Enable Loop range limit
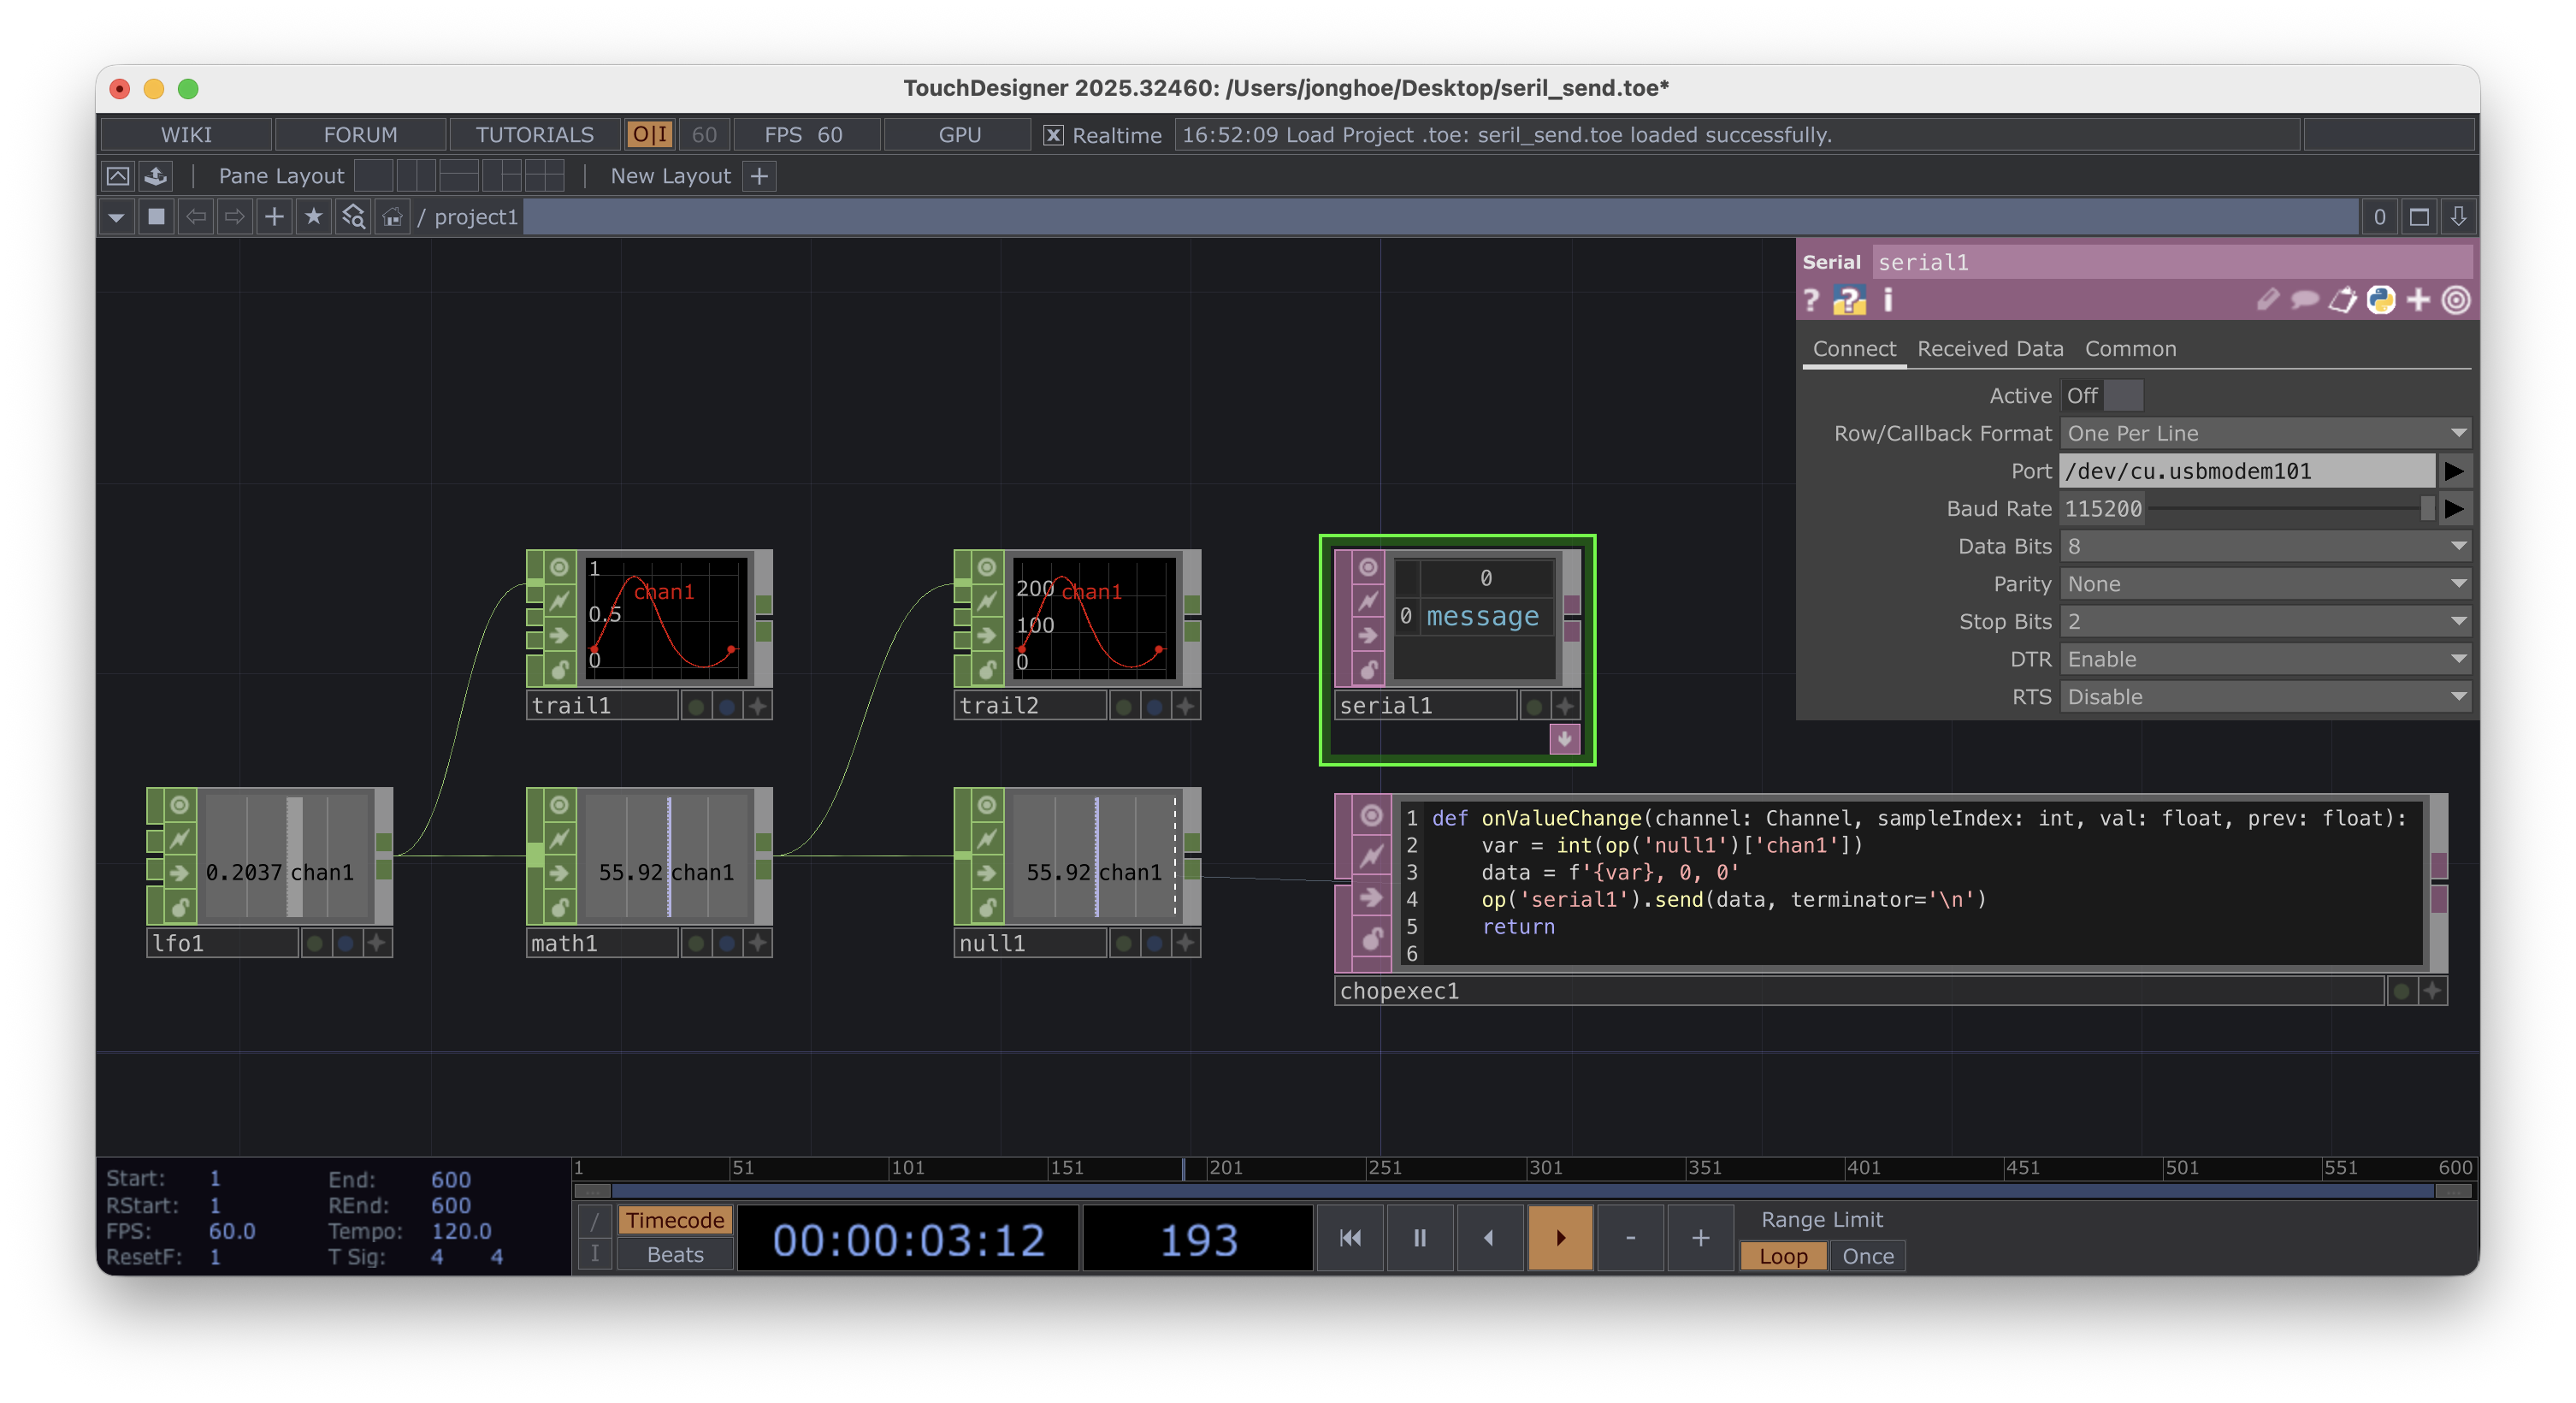The width and height of the screenshot is (2576, 1403). pyautogui.click(x=1783, y=1255)
